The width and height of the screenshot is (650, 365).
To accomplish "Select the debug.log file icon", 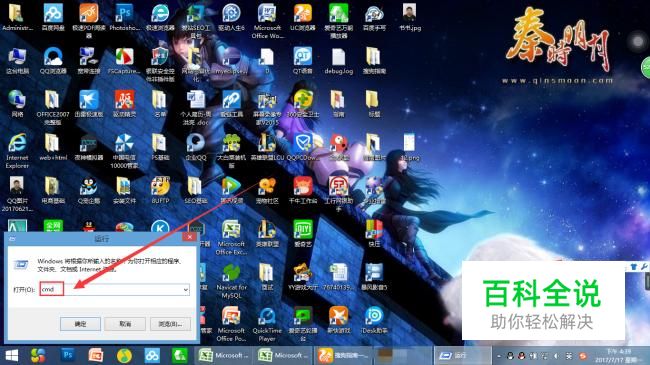I will [338, 61].
